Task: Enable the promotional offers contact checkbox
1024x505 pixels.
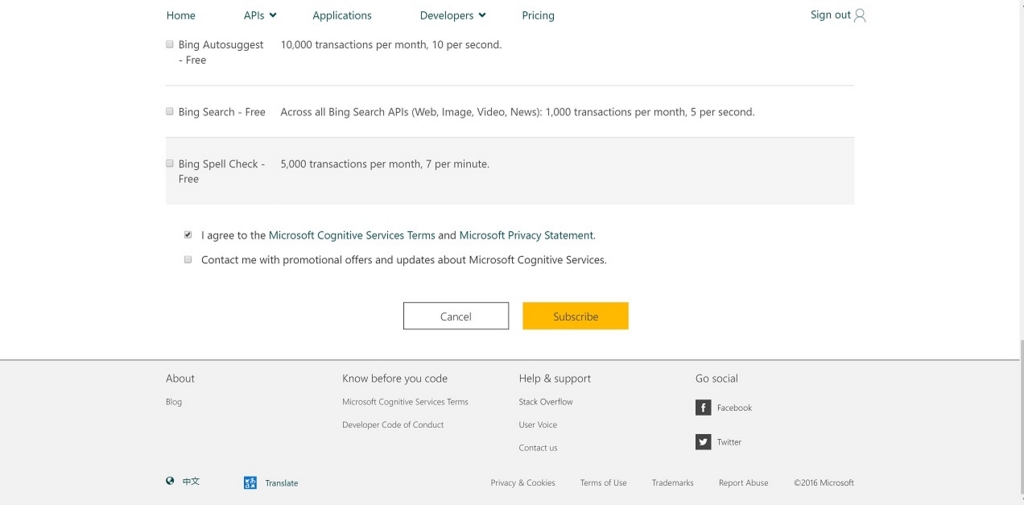Action: click(188, 259)
